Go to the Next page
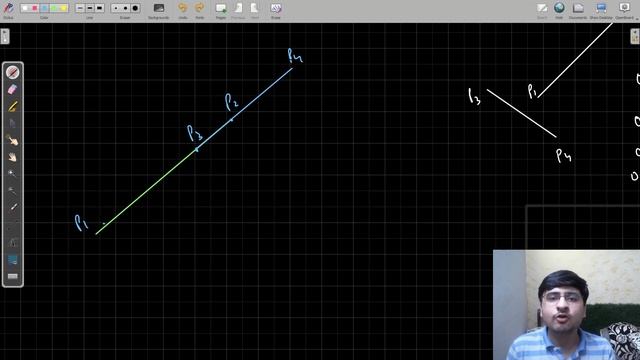The width and height of the screenshot is (640, 360). pos(255,10)
